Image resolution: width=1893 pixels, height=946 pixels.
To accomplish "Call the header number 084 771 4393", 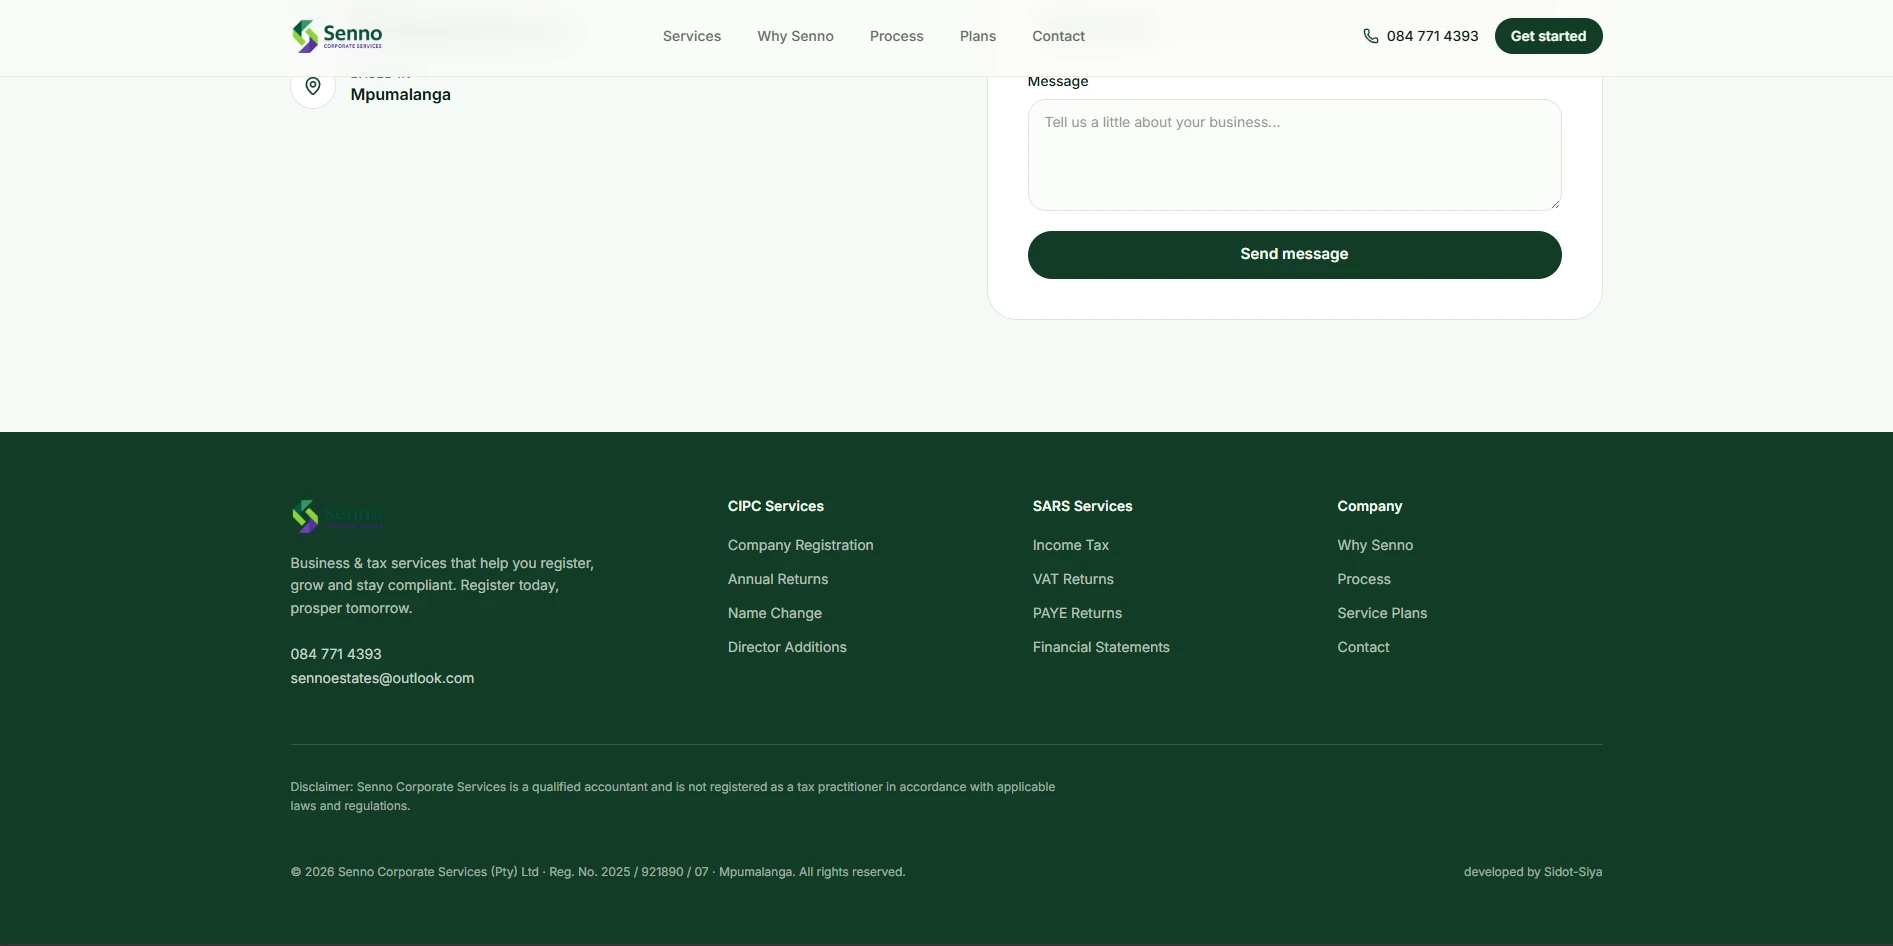I will 1432,36.
